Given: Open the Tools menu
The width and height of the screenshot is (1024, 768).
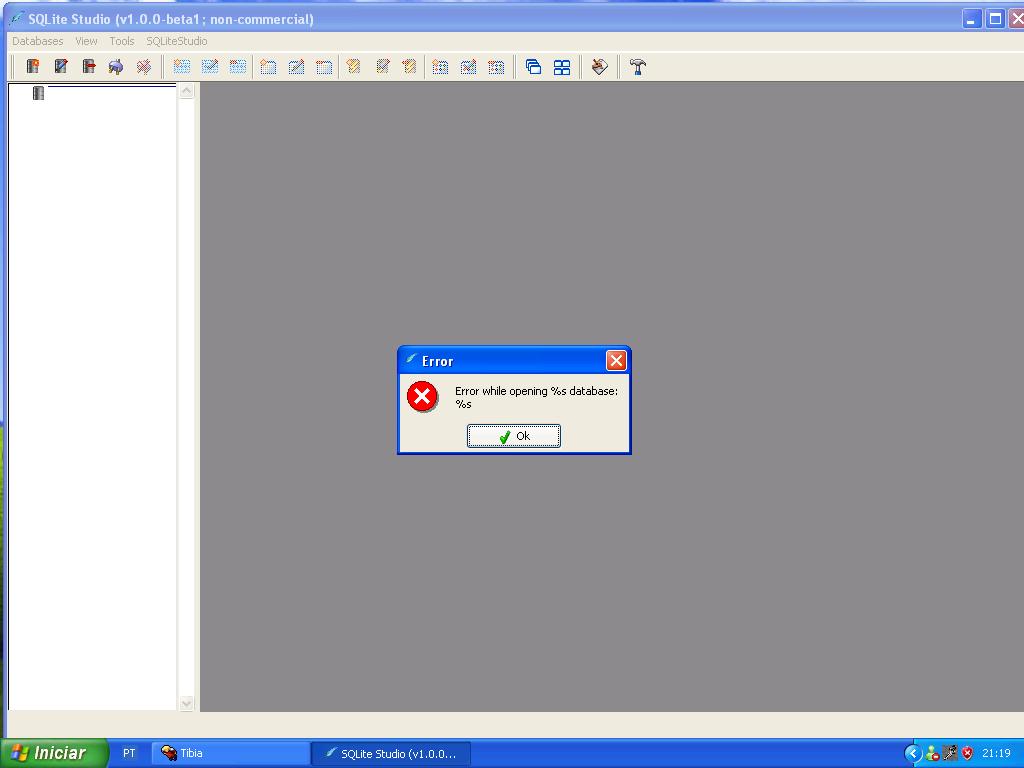Looking at the screenshot, I should click(x=121, y=41).
